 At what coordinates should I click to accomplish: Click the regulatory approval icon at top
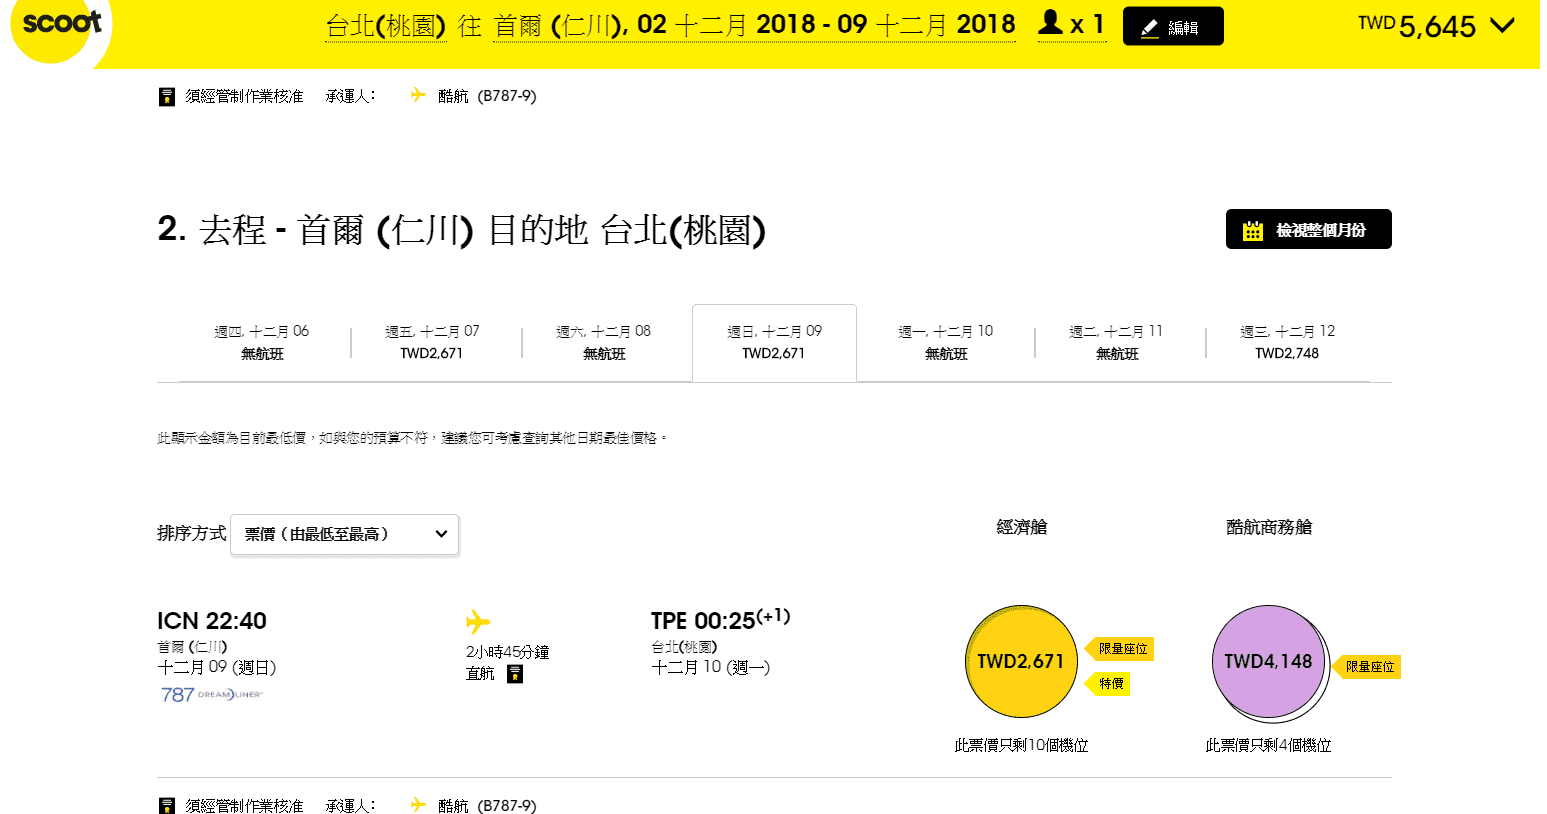(x=167, y=97)
